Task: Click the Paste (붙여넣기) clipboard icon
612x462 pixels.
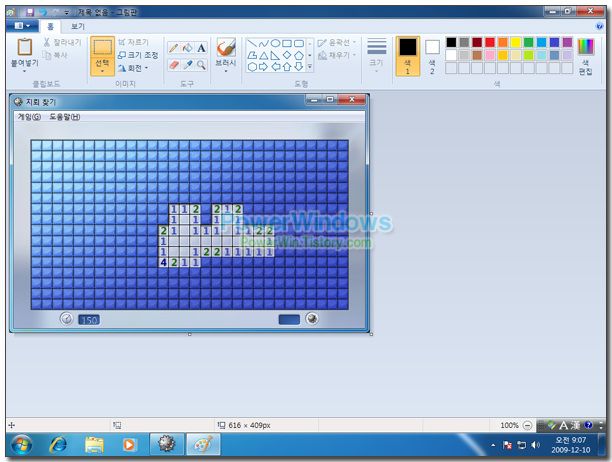Action: pos(25,47)
